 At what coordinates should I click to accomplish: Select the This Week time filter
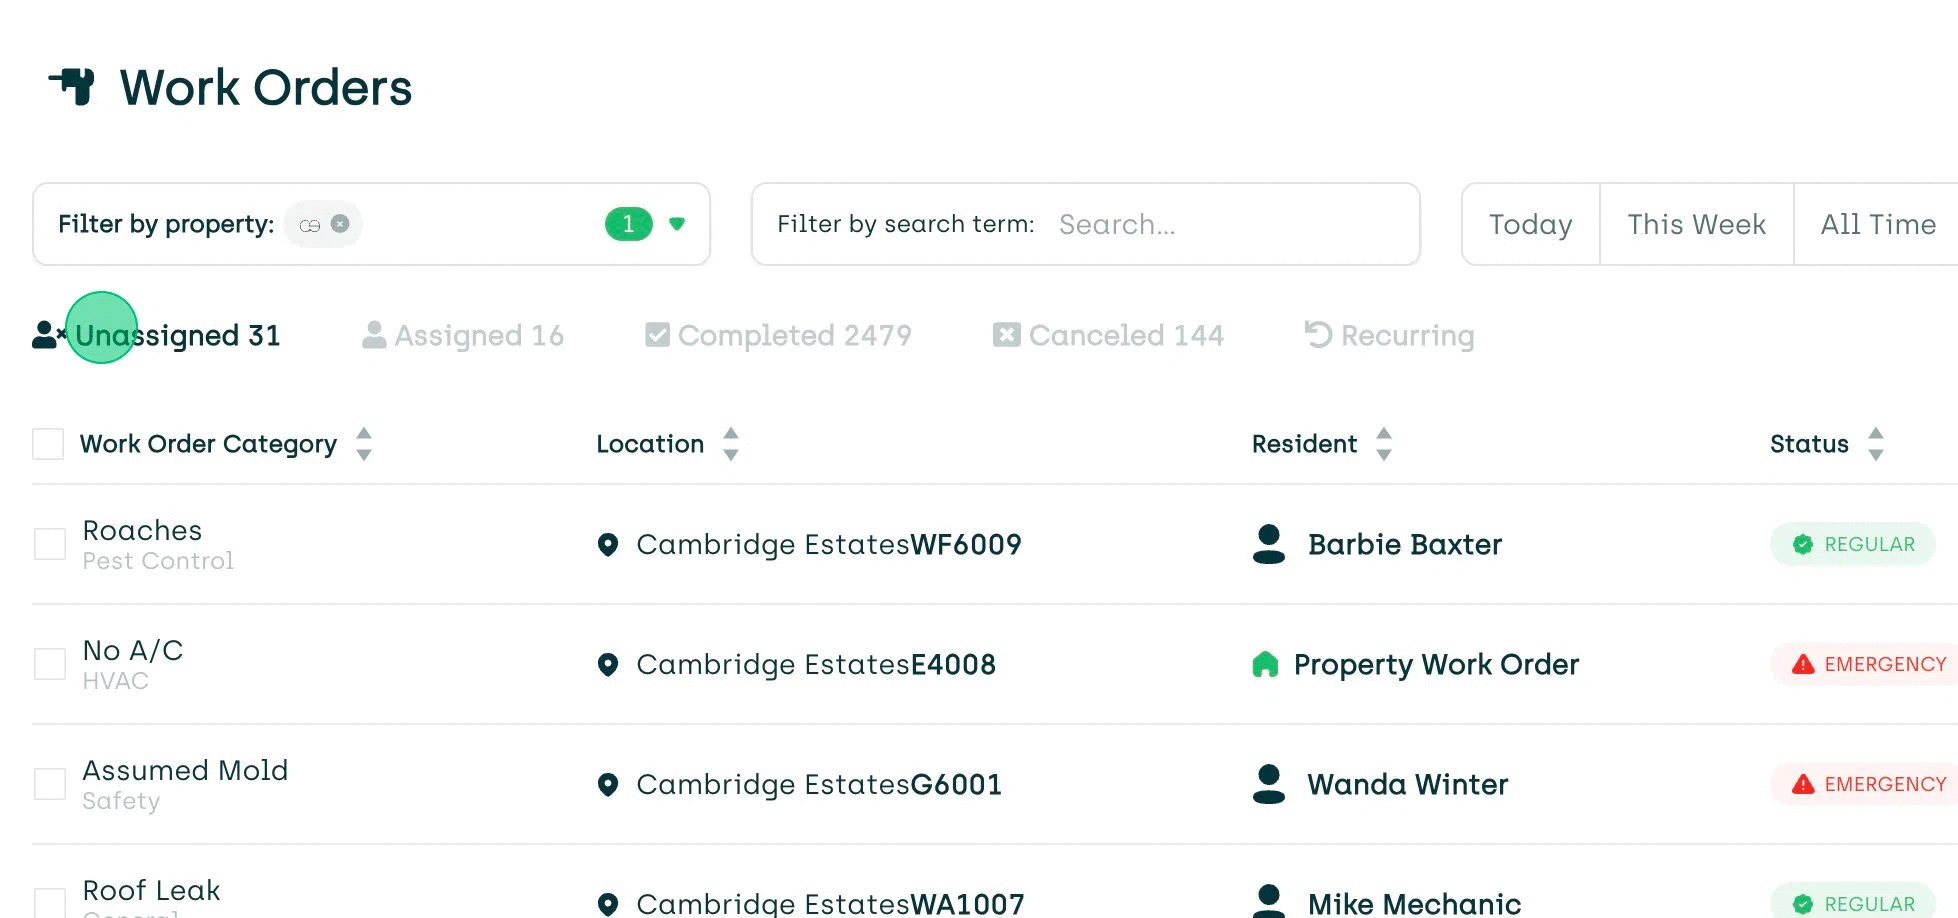[1695, 224]
